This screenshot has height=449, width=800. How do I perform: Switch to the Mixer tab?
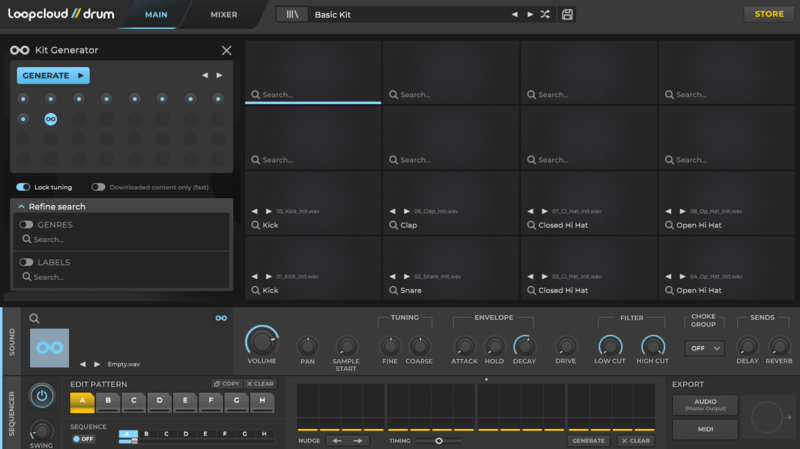coord(223,15)
